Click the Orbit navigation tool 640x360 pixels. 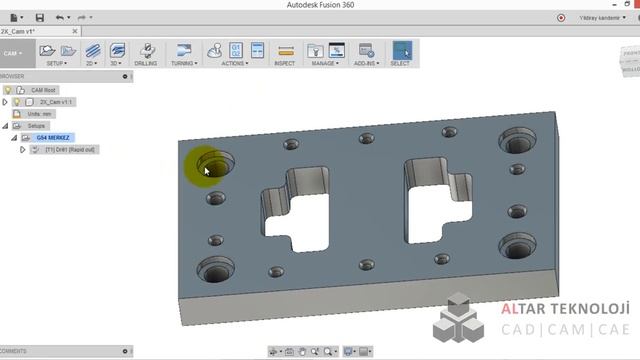pos(274,351)
